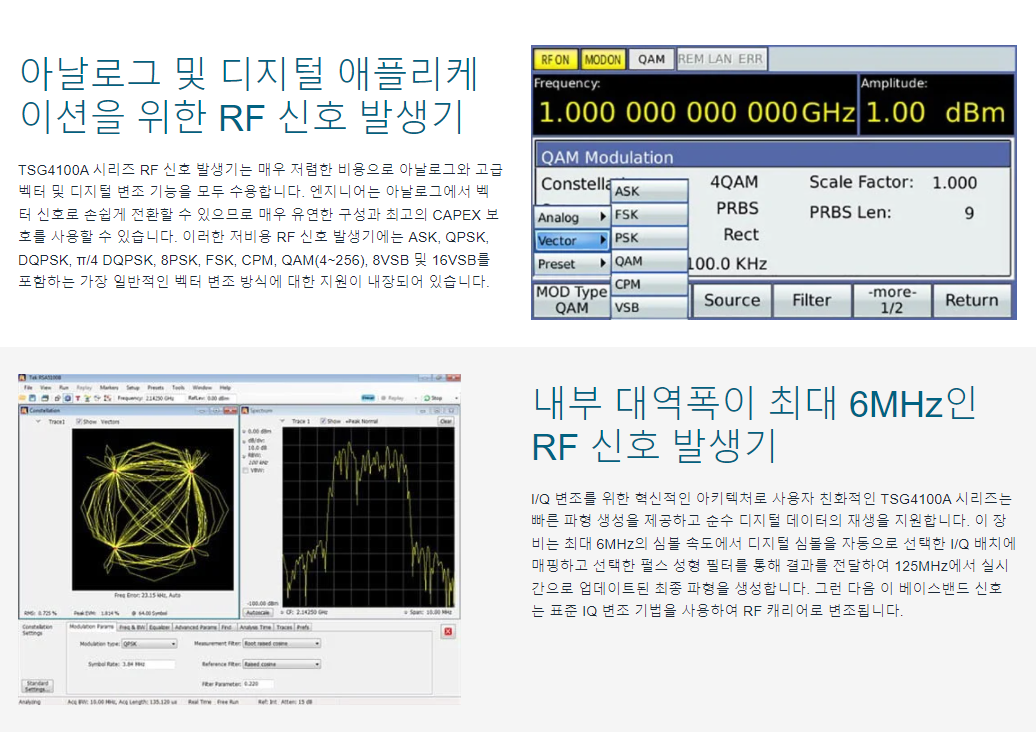Click the Constellation panel title icon

23,409
